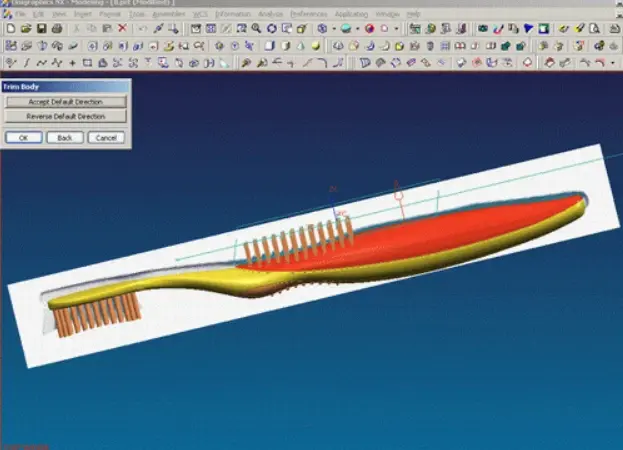Image resolution: width=623 pixels, height=450 pixels.
Task: Select the Spline wavy curve tool
Action: 41,63
